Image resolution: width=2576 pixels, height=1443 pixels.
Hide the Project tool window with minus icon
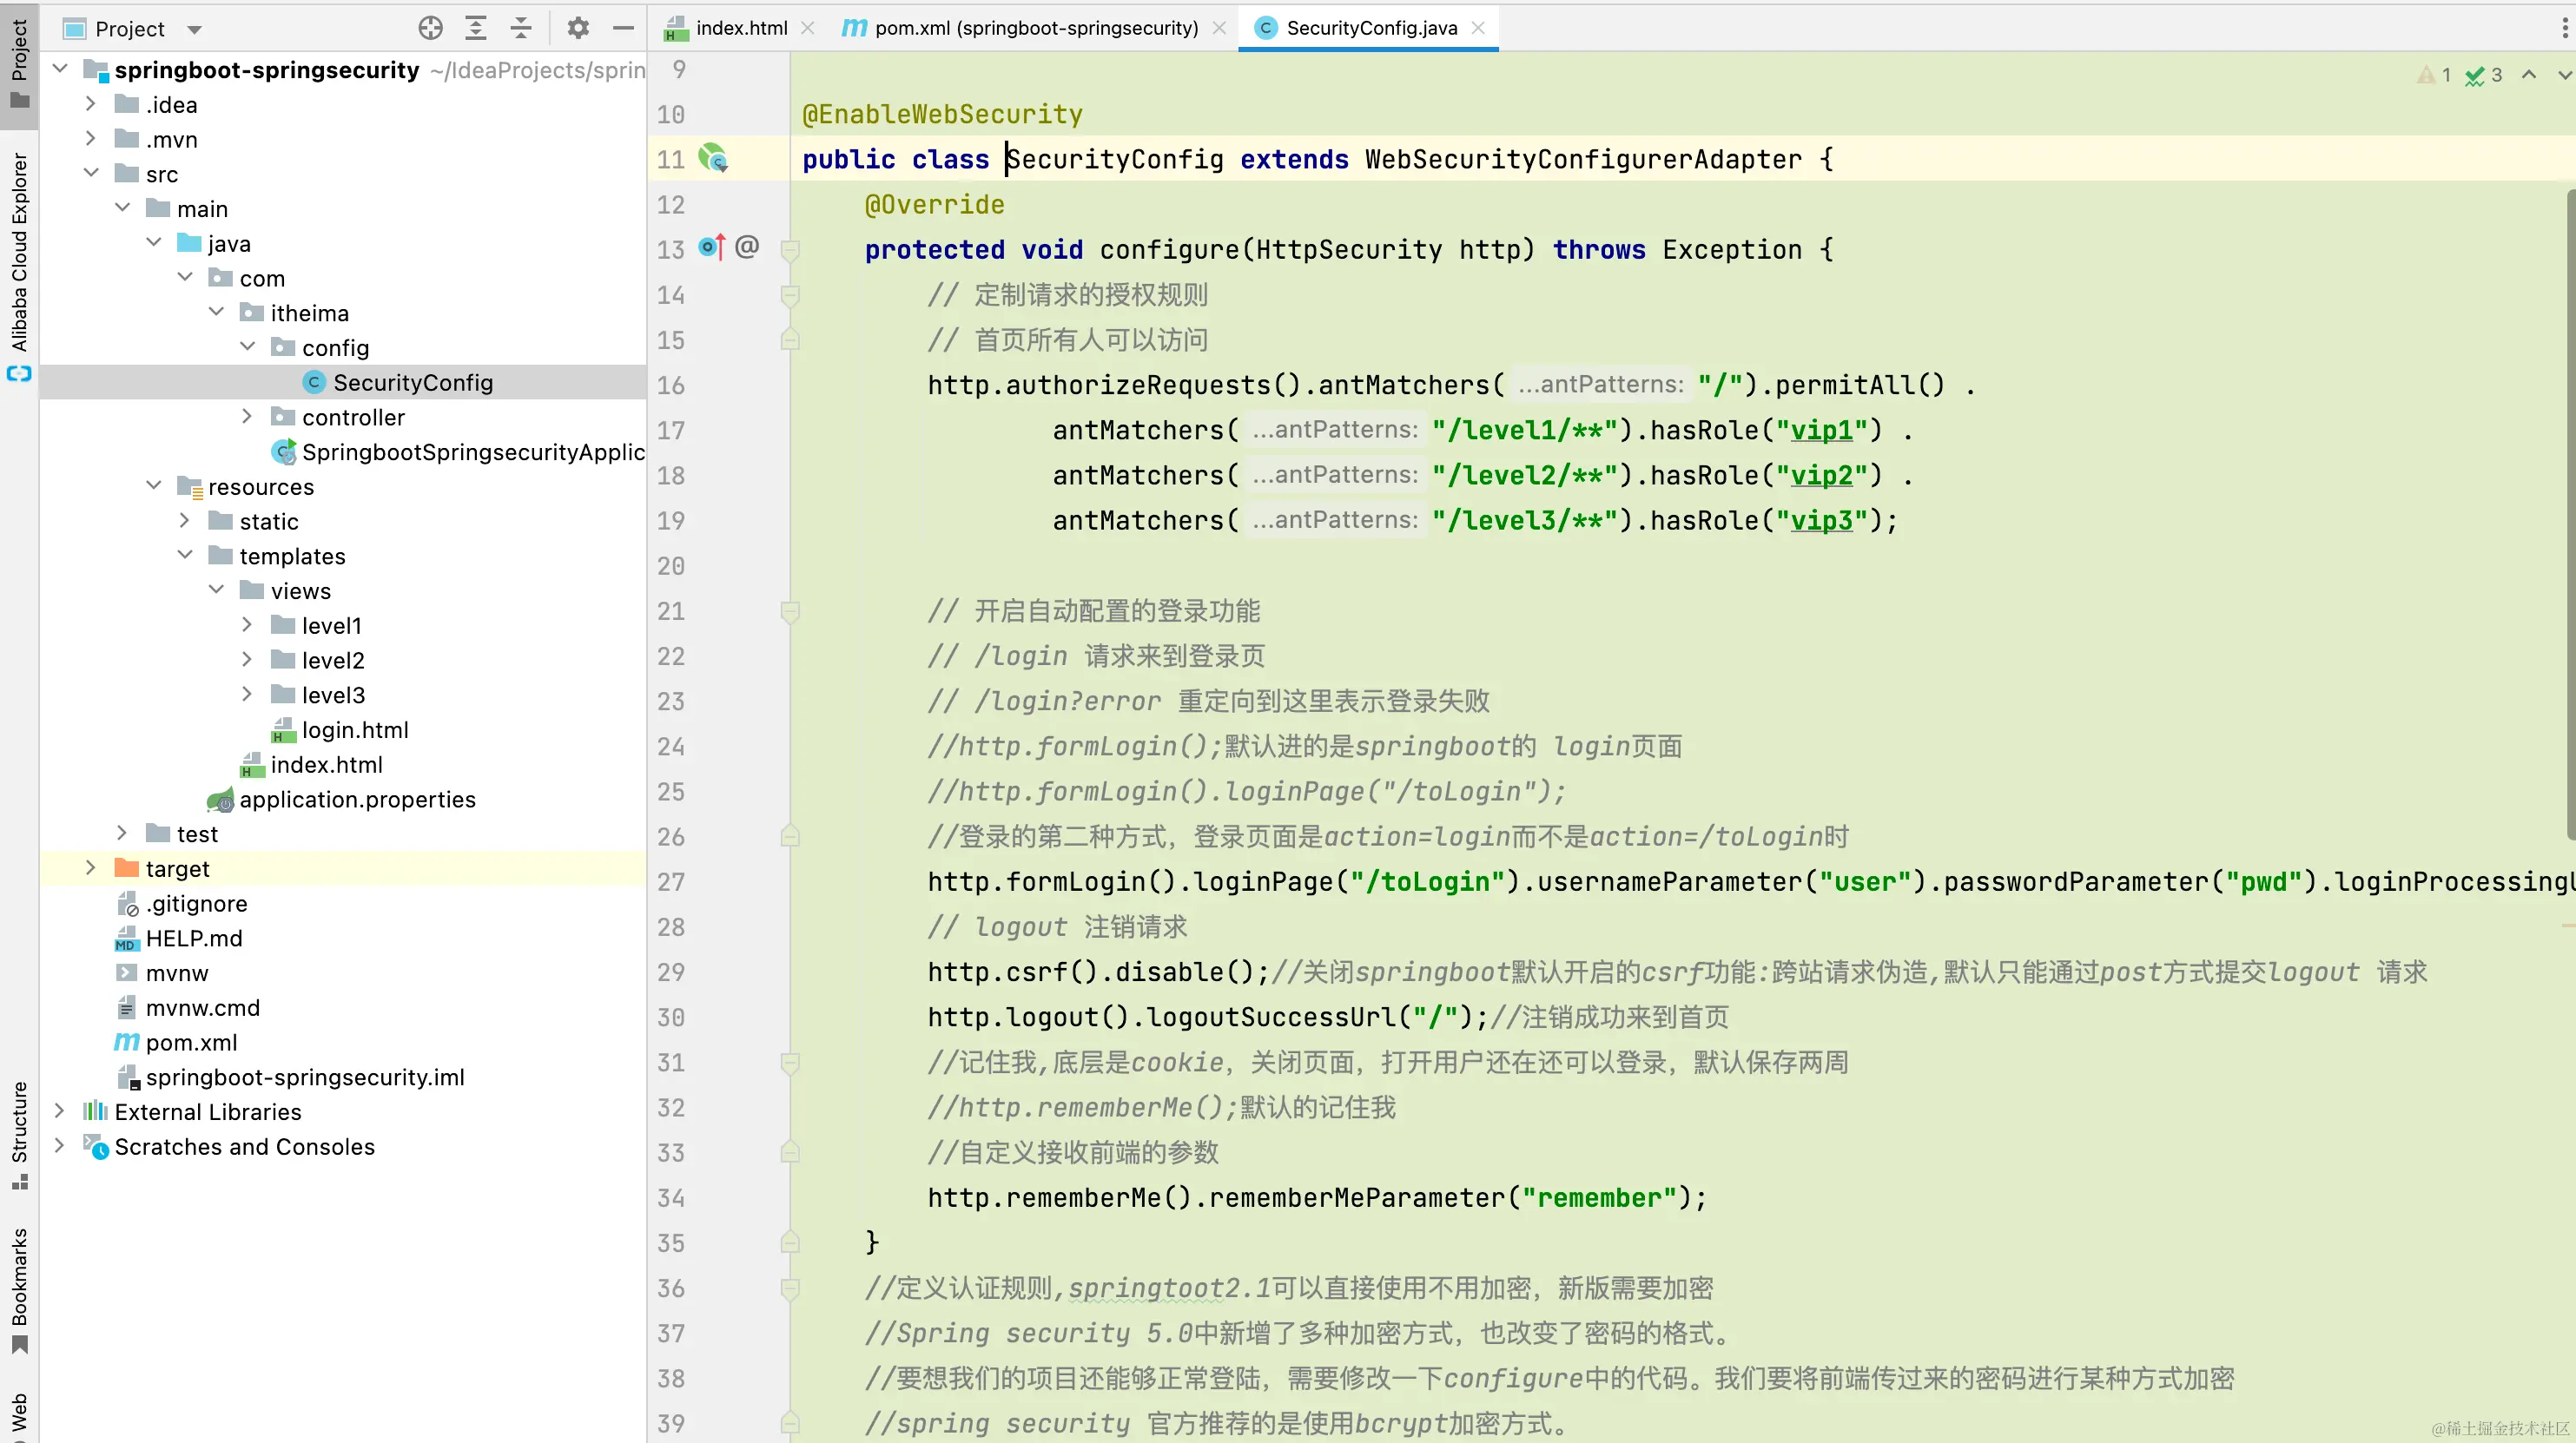tap(623, 28)
